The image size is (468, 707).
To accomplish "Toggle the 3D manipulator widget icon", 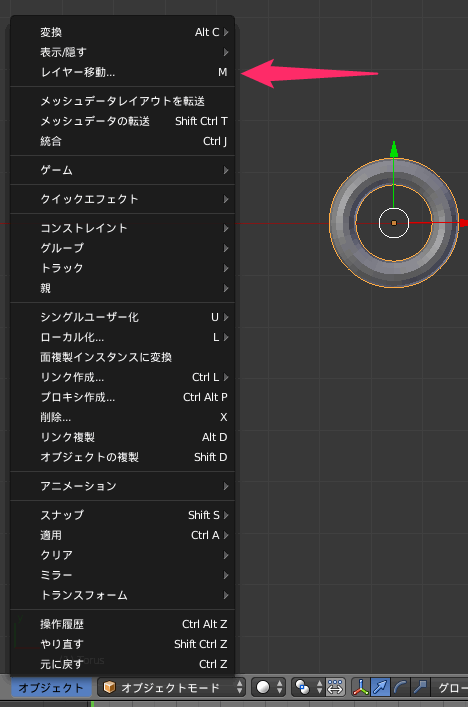I will [361, 687].
